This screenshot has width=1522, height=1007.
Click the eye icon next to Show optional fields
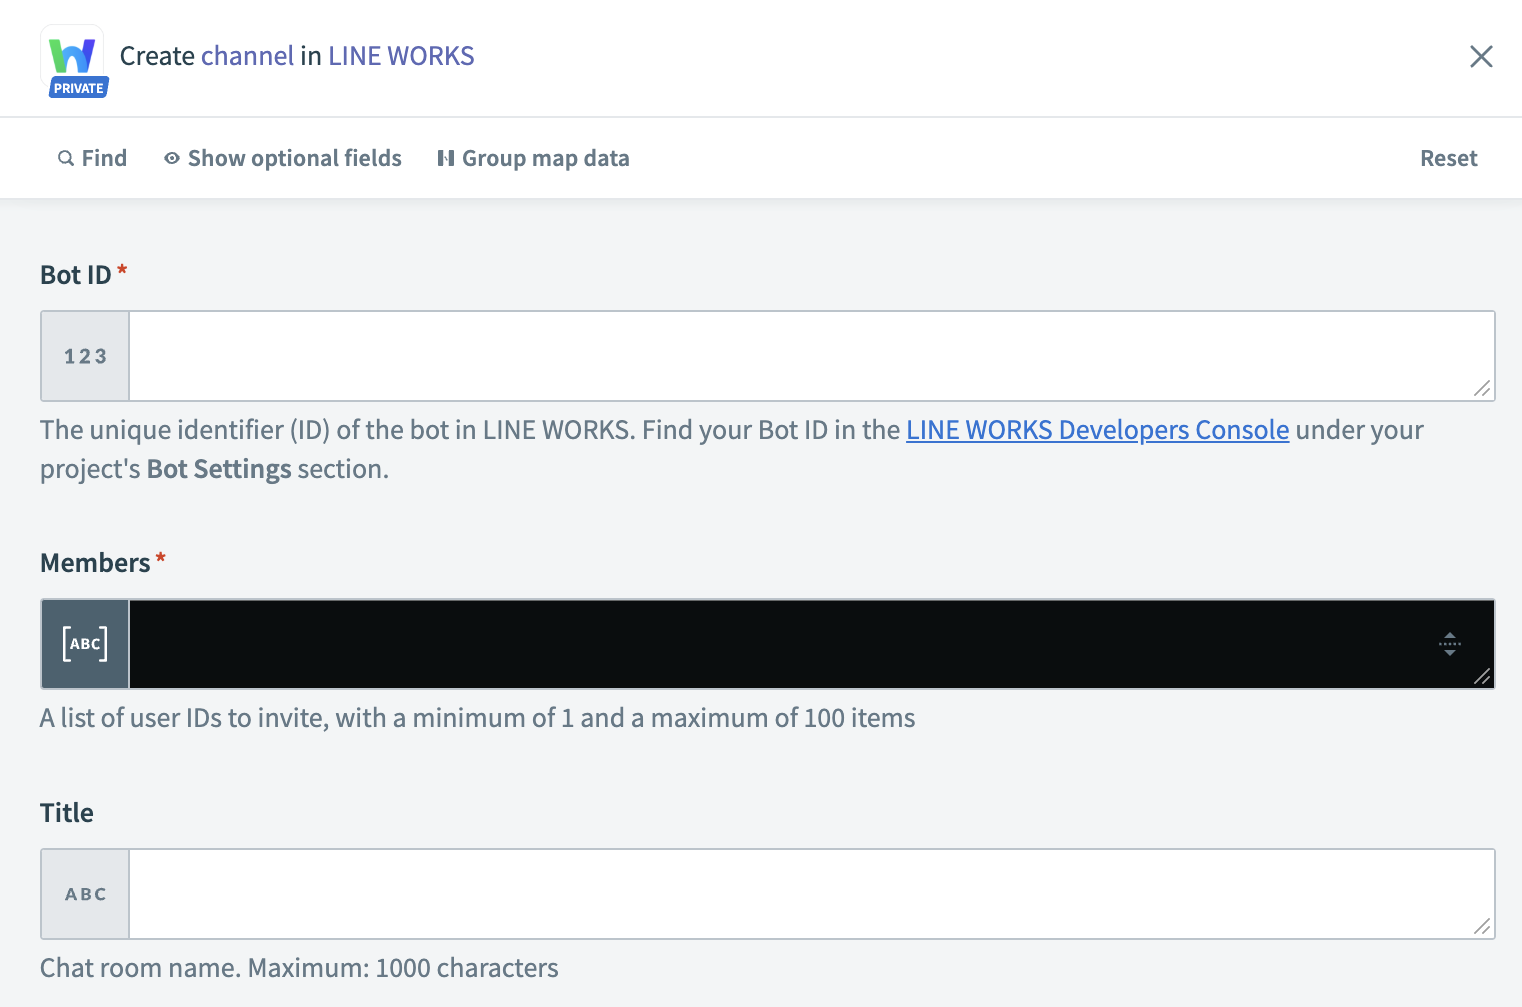[171, 158]
